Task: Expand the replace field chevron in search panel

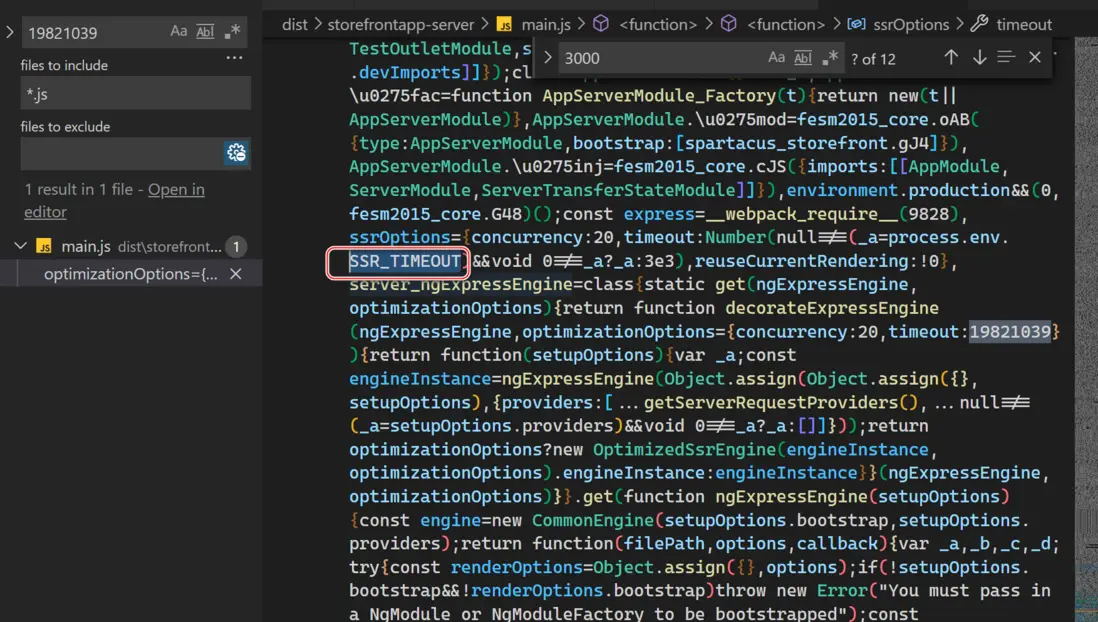Action: [x=10, y=32]
